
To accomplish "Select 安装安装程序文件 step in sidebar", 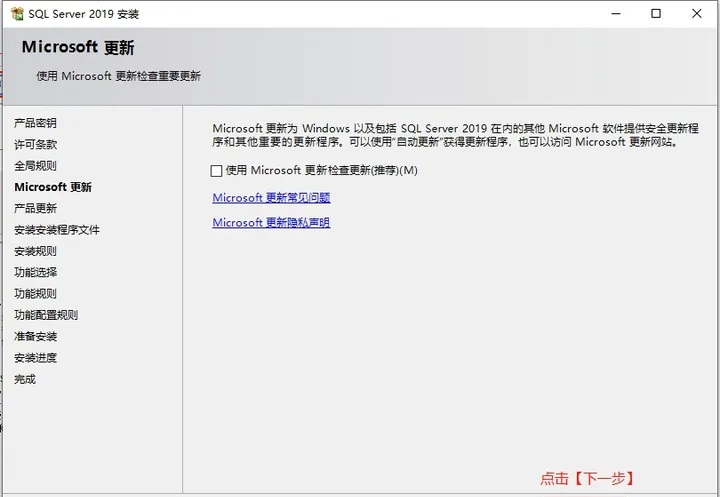I will [57, 230].
